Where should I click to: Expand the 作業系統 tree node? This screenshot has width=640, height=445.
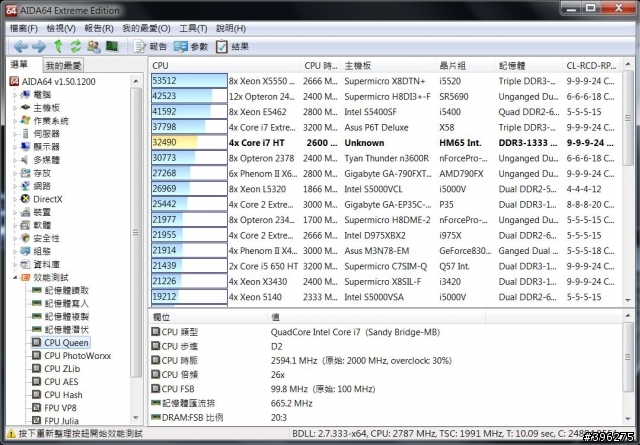coord(15,121)
